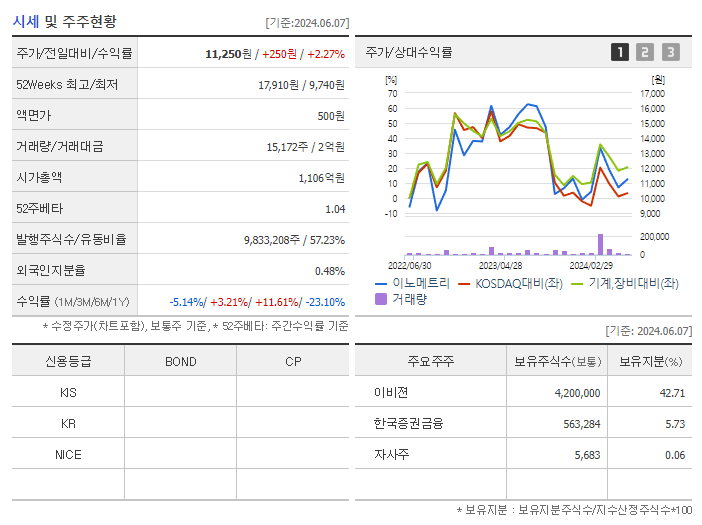The height and width of the screenshot is (525, 702).
Task: Select the +11.61% six-month return
Action: pyautogui.click(x=277, y=302)
